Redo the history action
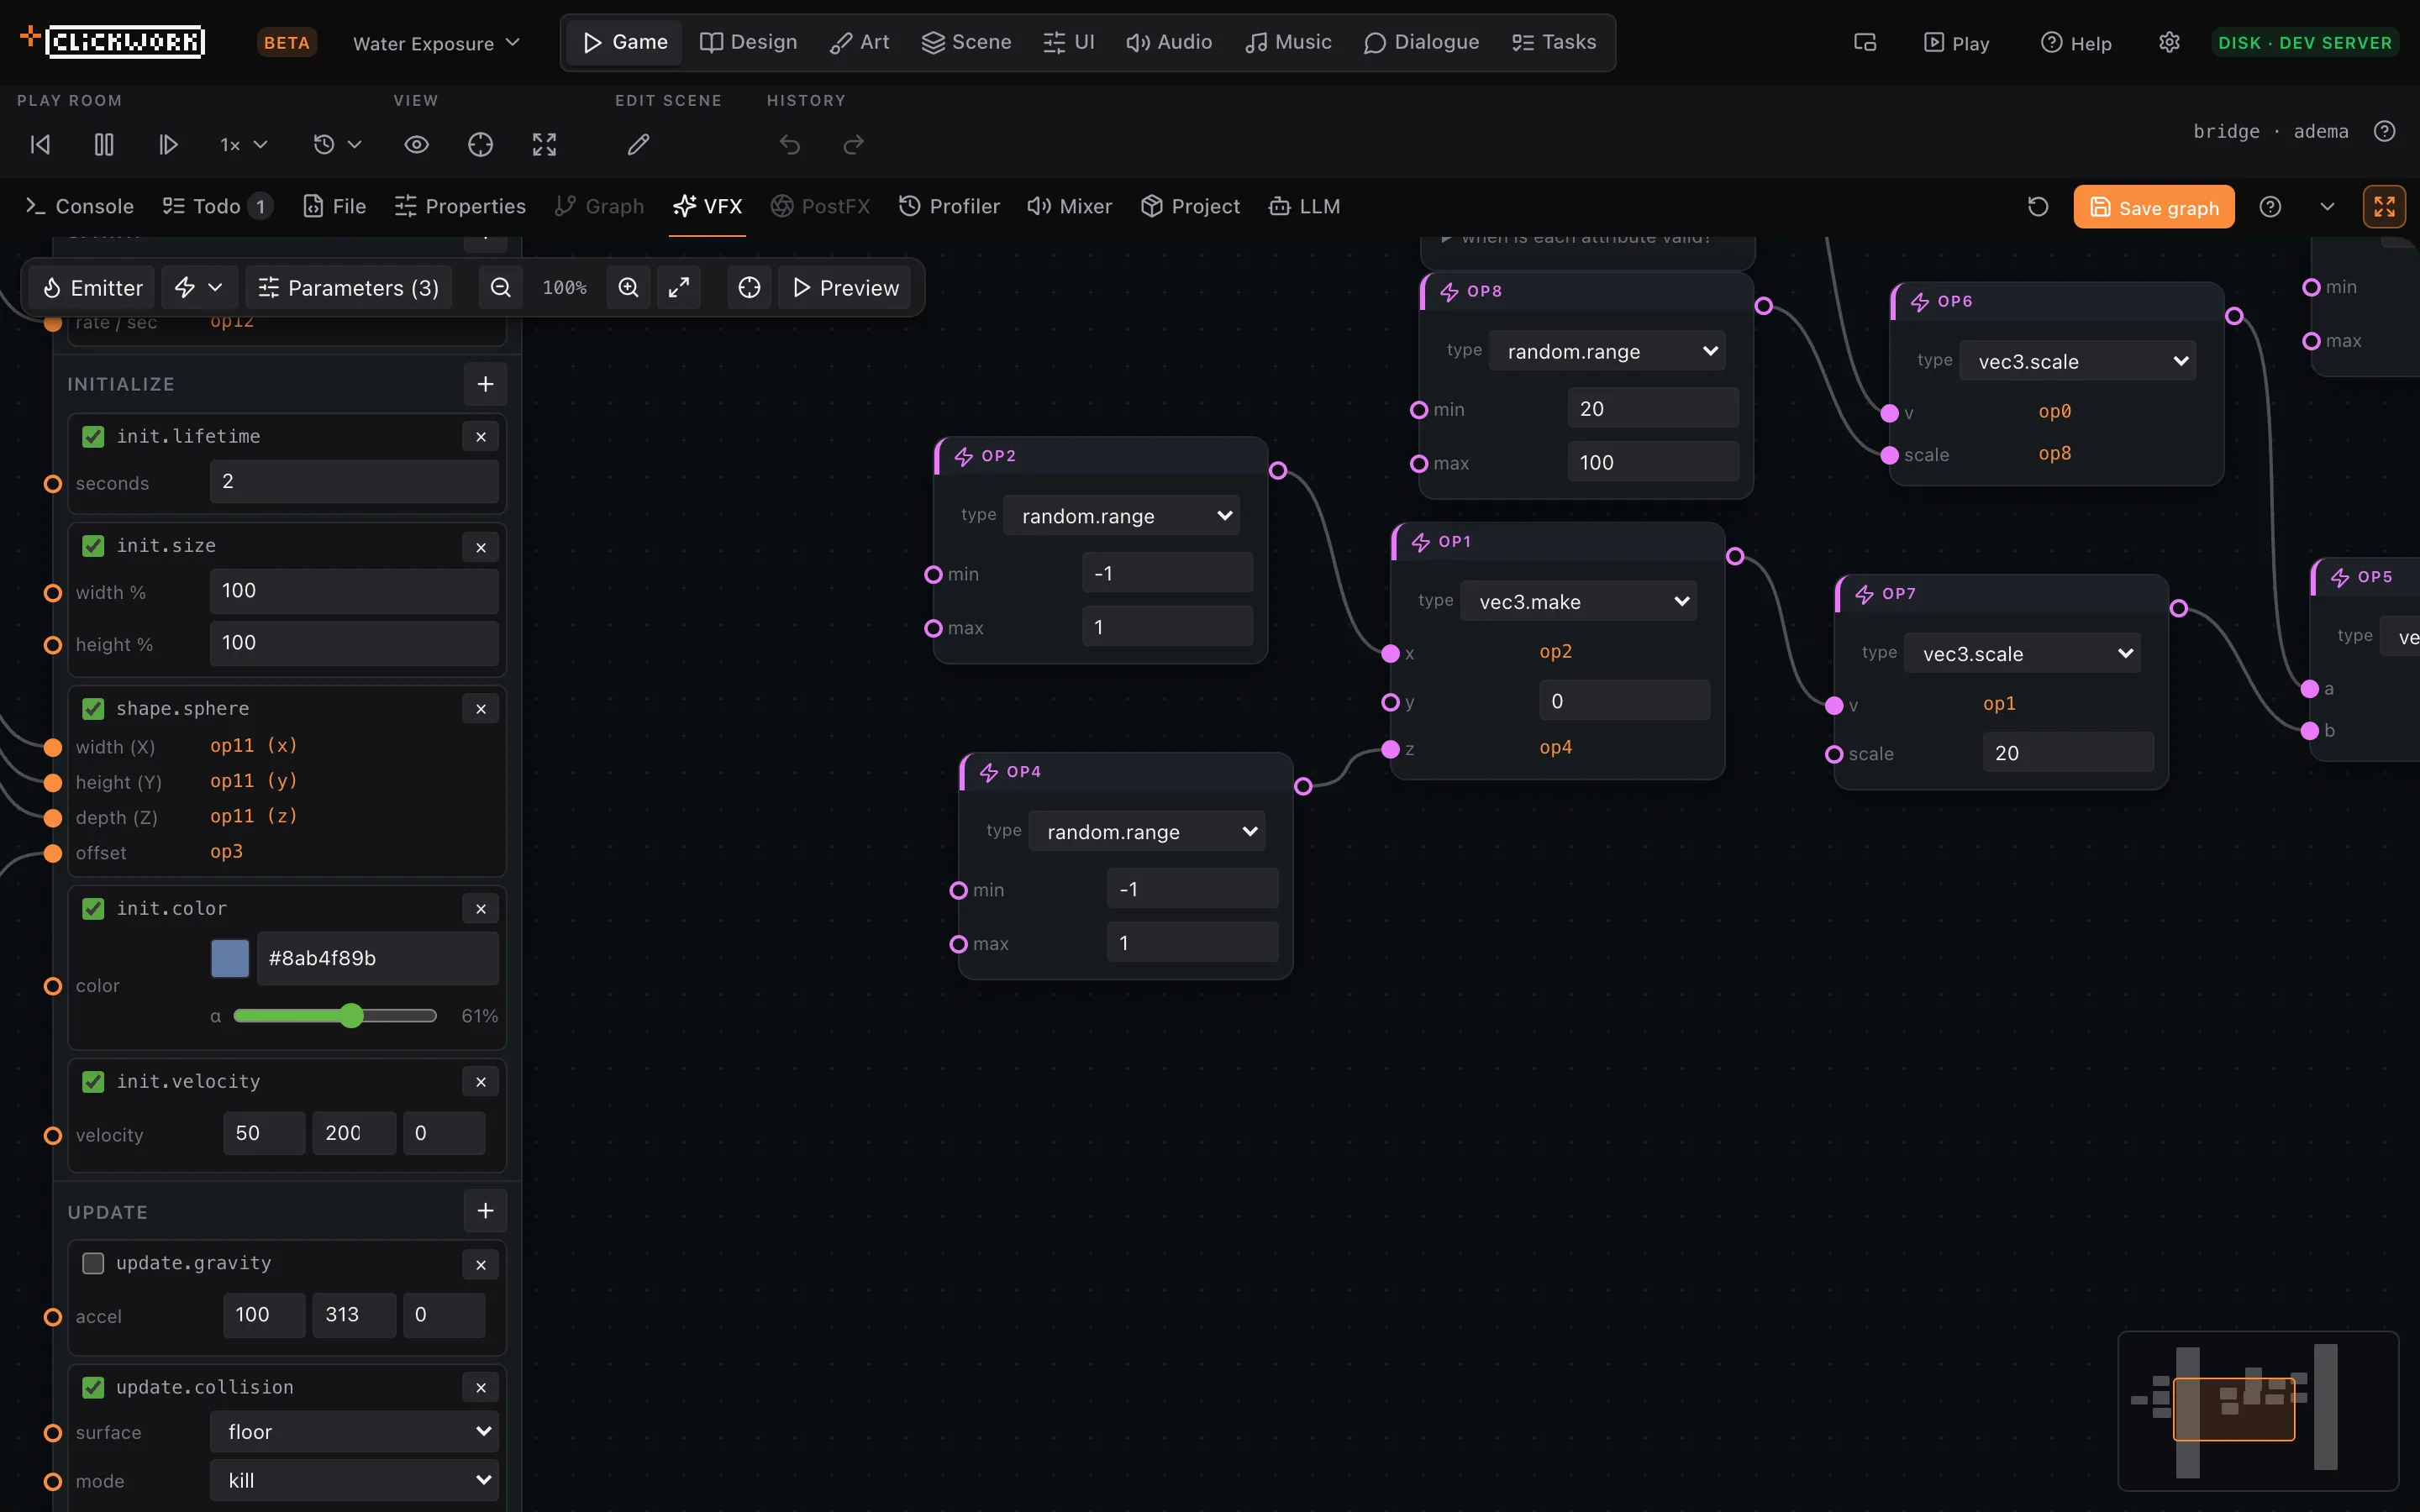This screenshot has height=1512, width=2420. coord(853,145)
